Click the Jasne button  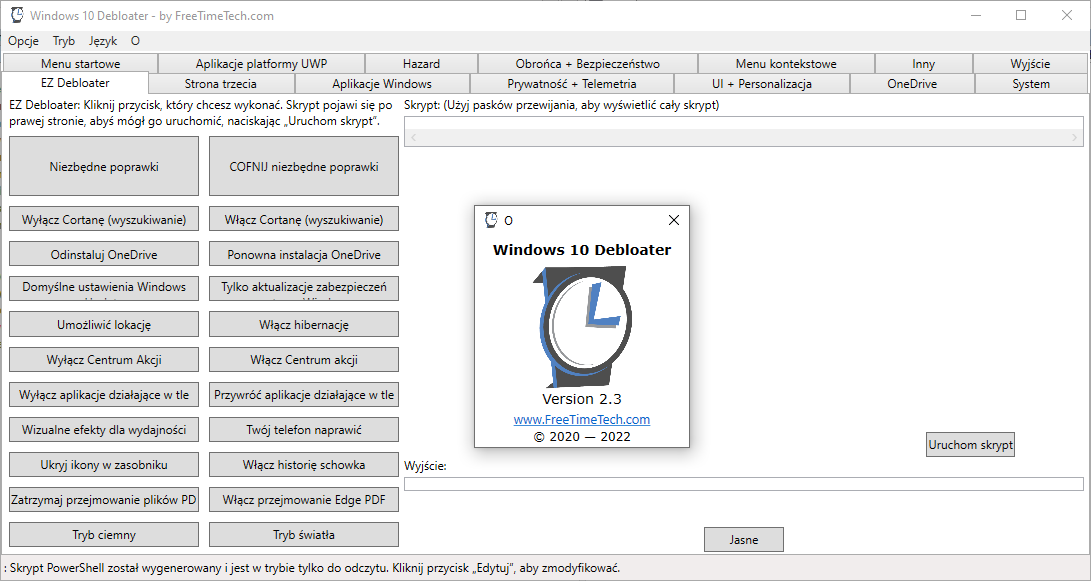pos(744,539)
